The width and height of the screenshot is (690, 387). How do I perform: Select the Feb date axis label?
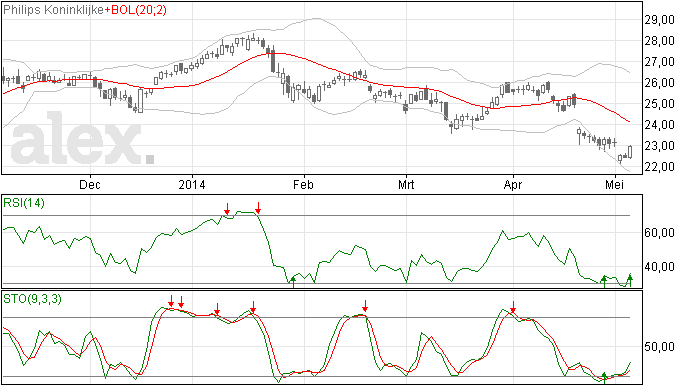pos(304,184)
